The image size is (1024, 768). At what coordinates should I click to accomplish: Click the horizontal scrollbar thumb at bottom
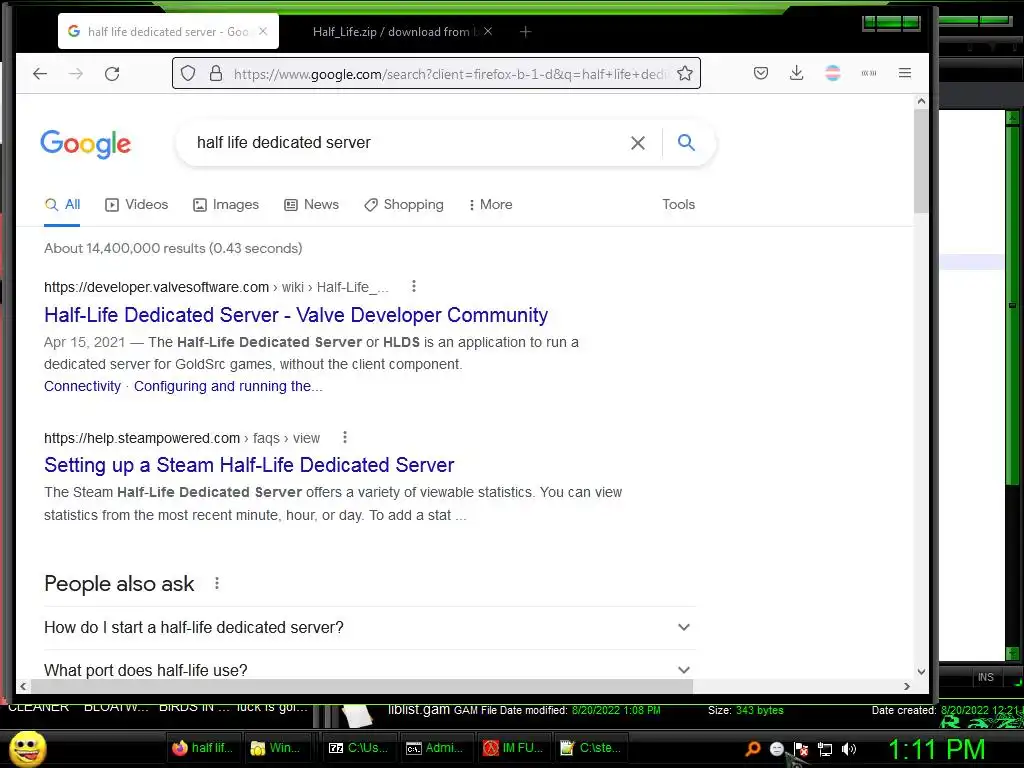362,686
